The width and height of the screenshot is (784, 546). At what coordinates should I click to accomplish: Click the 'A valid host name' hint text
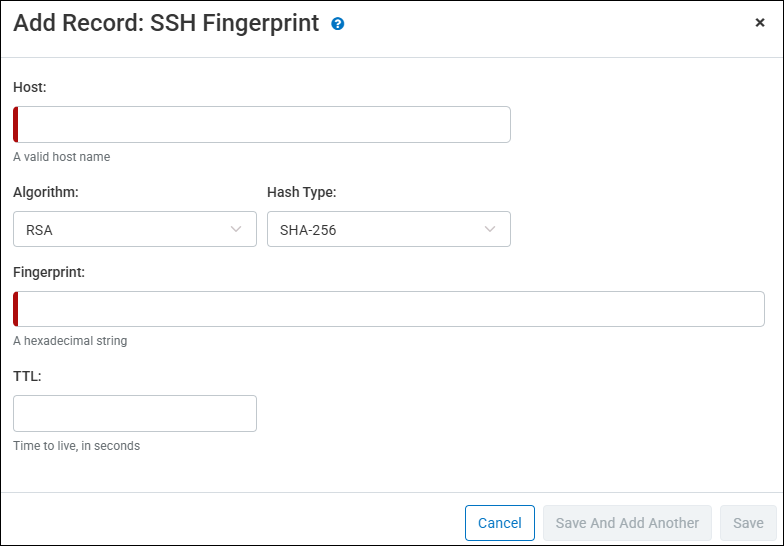click(62, 157)
